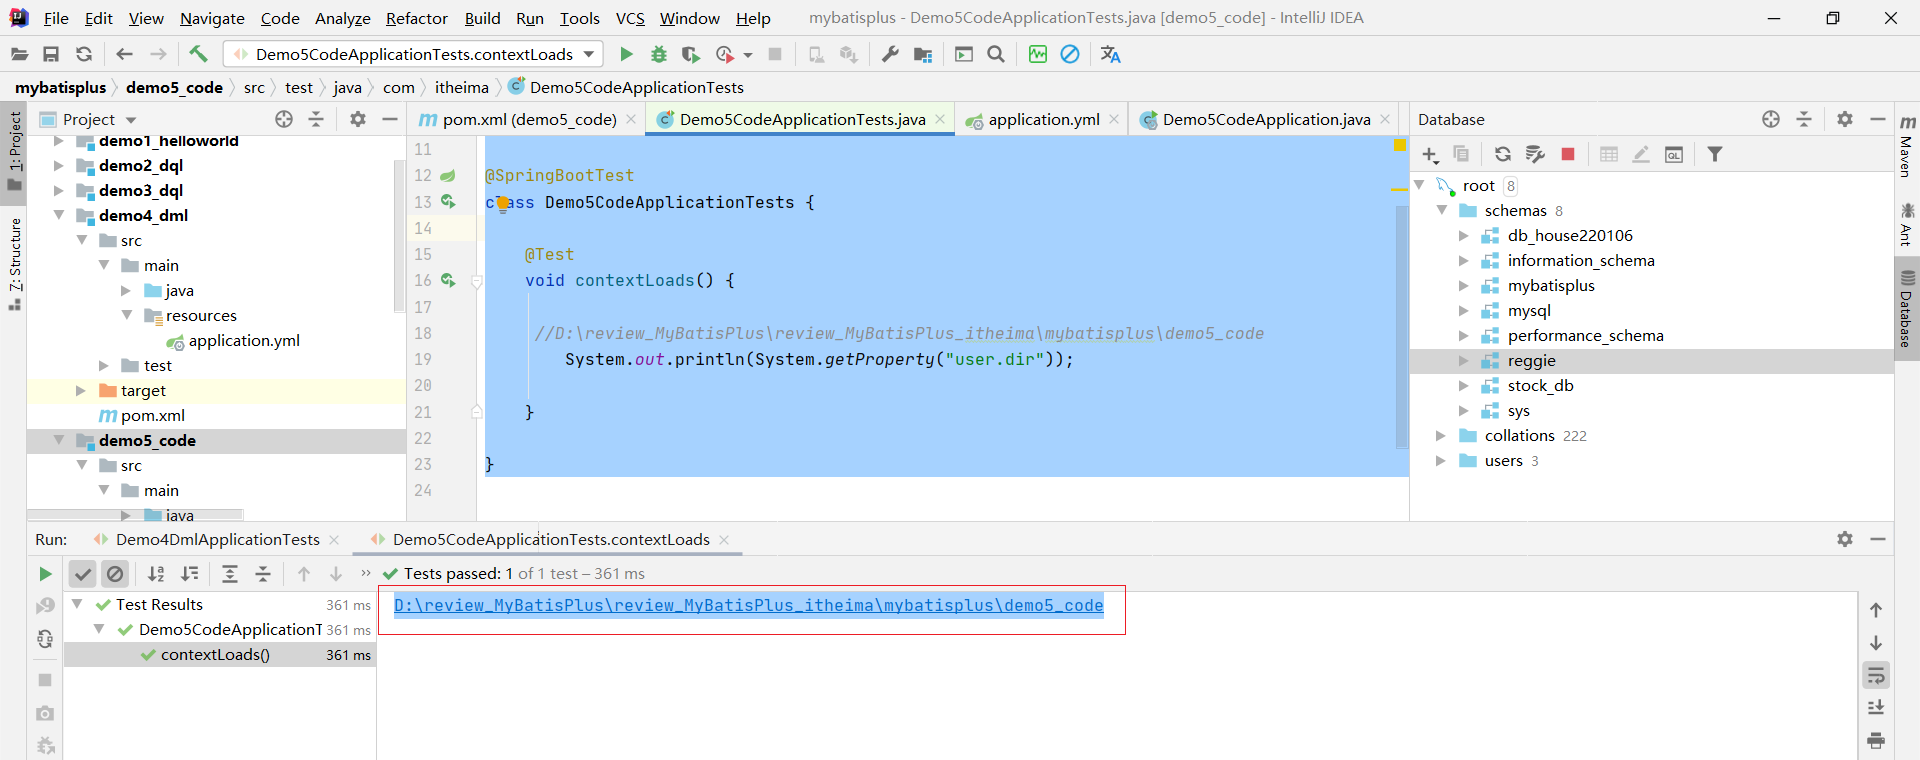Screen dimensions: 1920x760
Task: Open the demo5_code path link in the console
Action: (x=749, y=605)
